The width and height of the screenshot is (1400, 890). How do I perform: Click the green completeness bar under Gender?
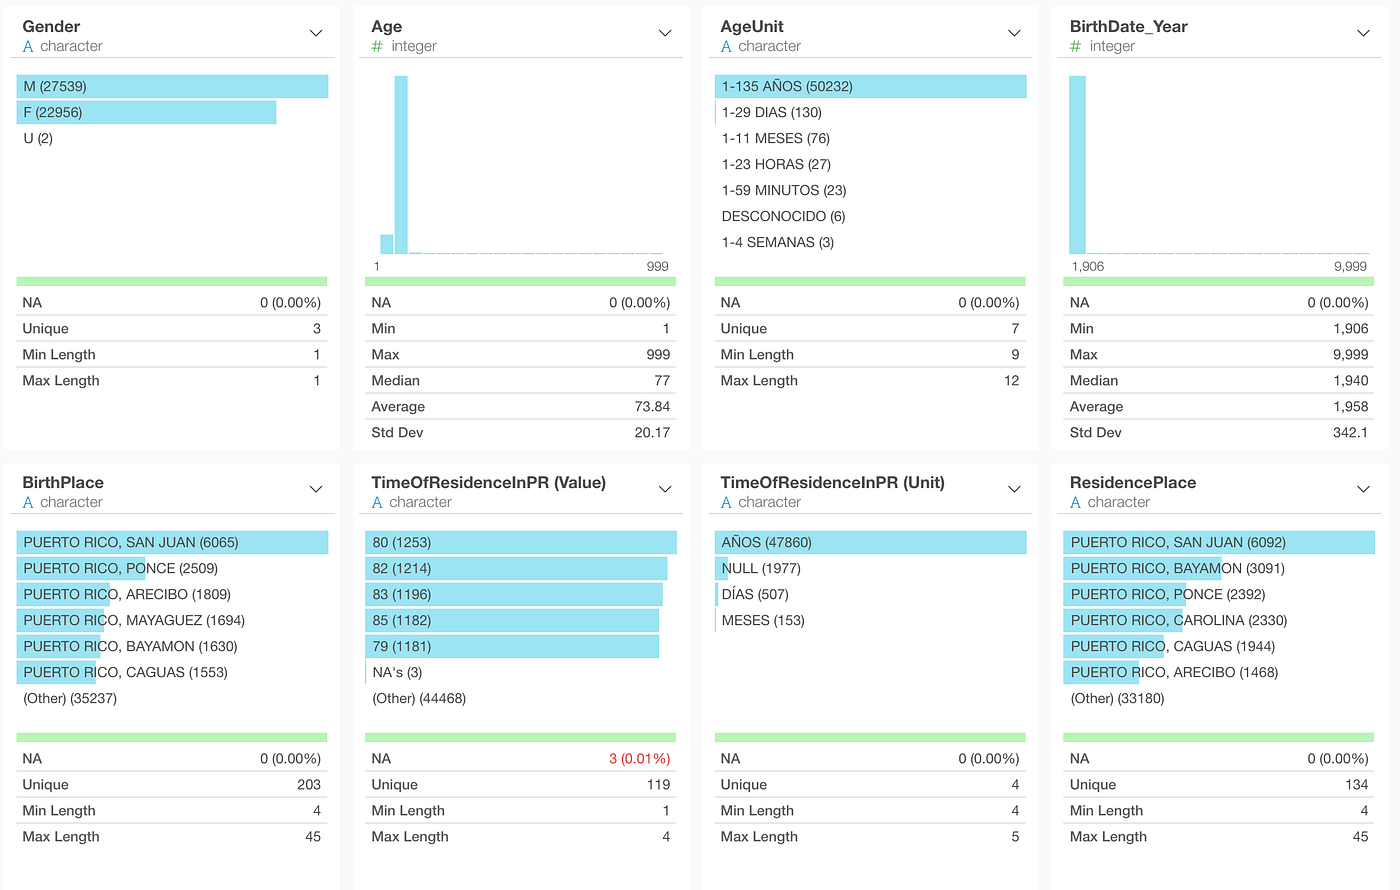click(172, 281)
